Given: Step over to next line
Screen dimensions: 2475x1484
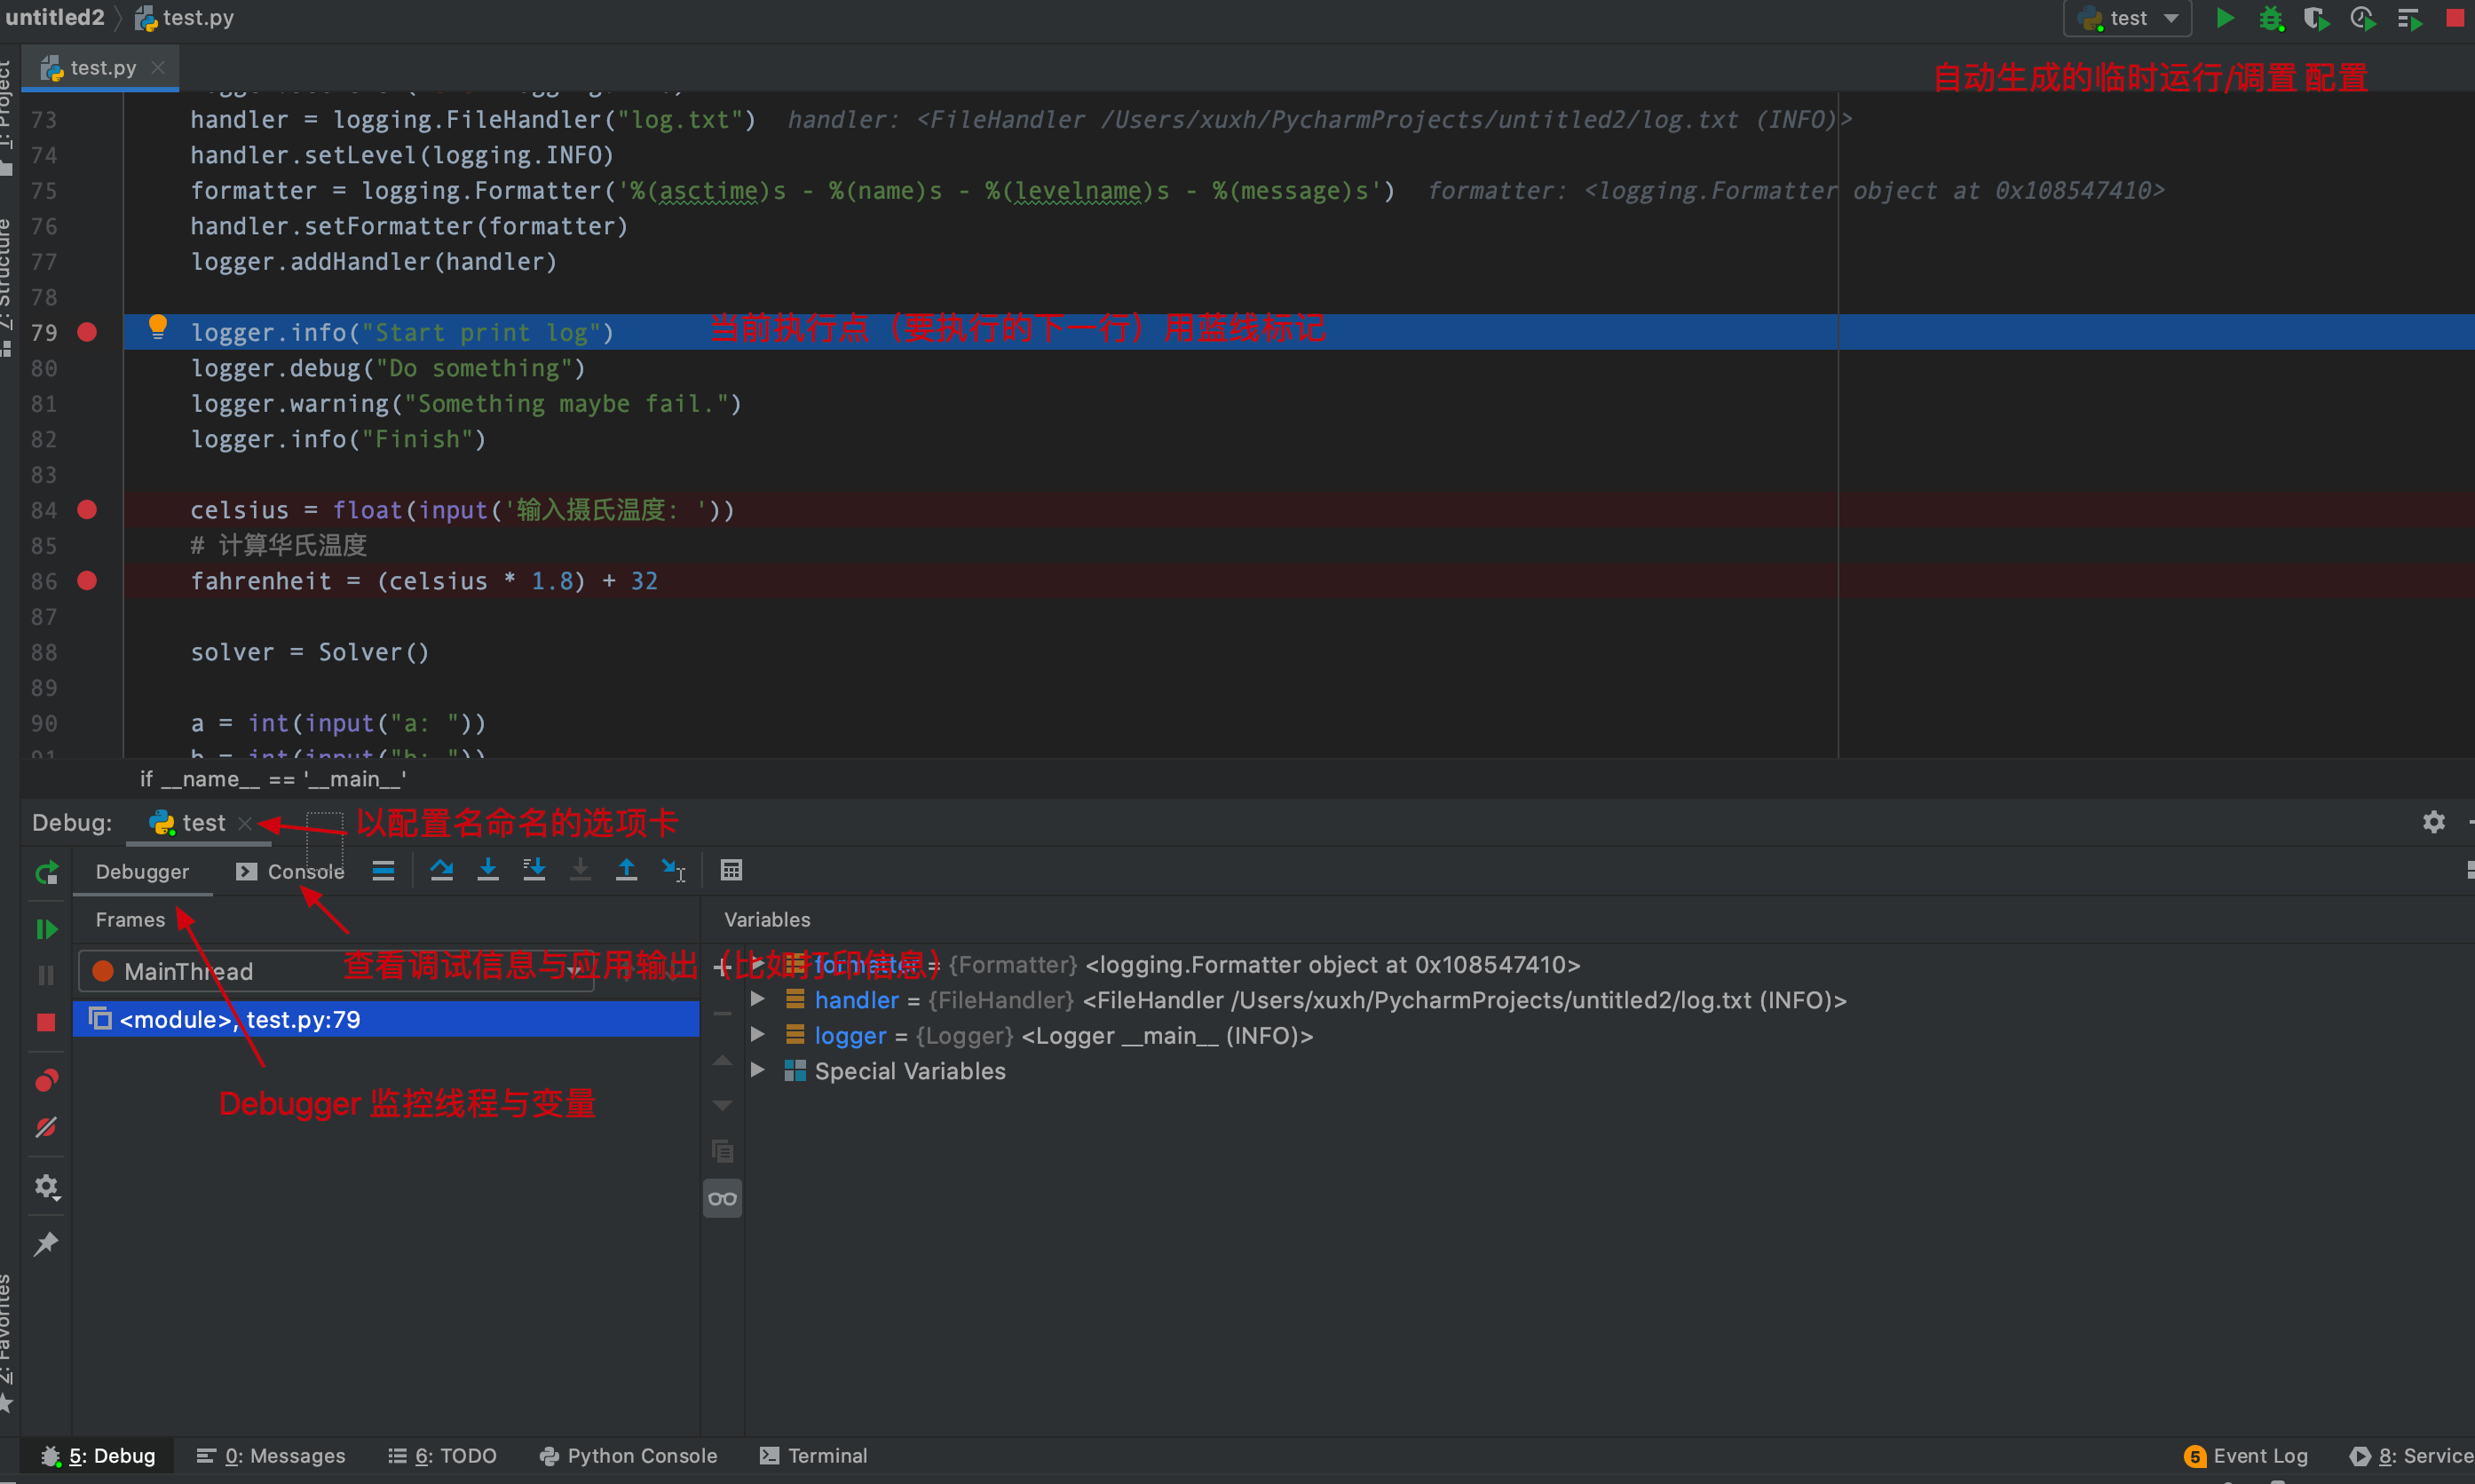Looking at the screenshot, I should pyautogui.click(x=441, y=870).
